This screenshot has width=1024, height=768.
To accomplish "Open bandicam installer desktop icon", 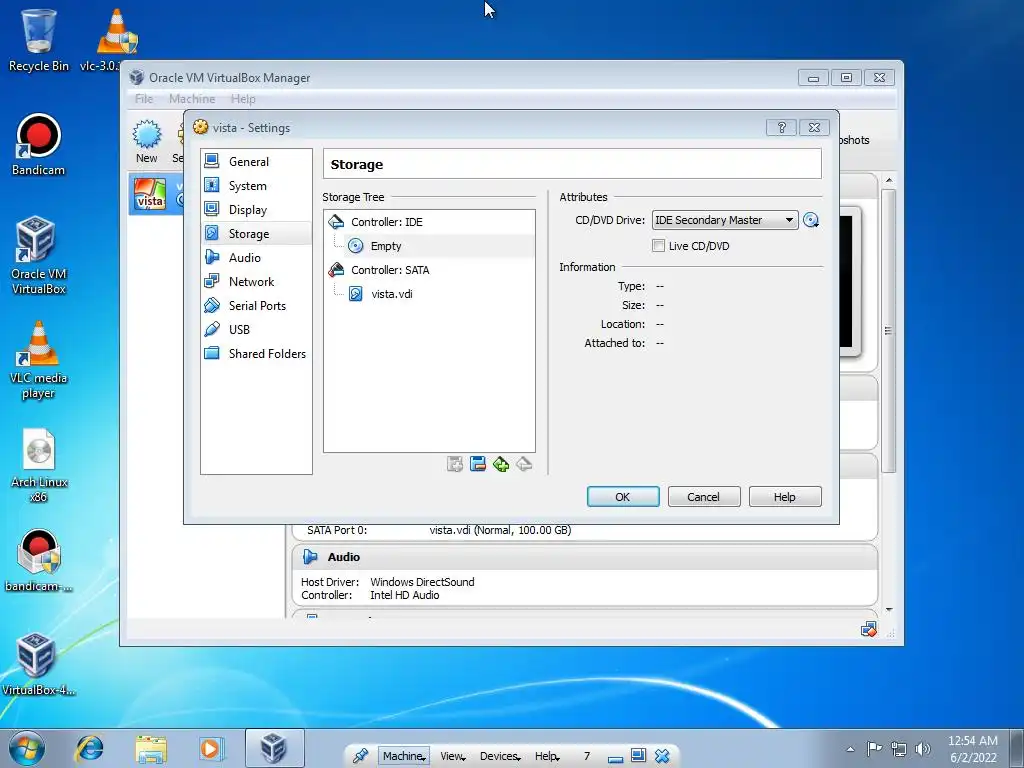I will click(x=39, y=560).
